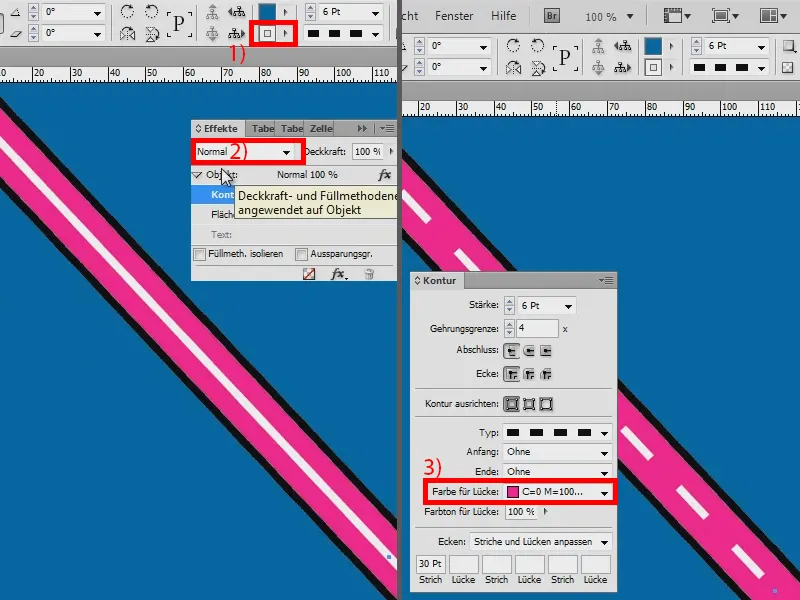The width and height of the screenshot is (800, 600).
Task: Click select next object icon in right window
Action: pos(622,67)
